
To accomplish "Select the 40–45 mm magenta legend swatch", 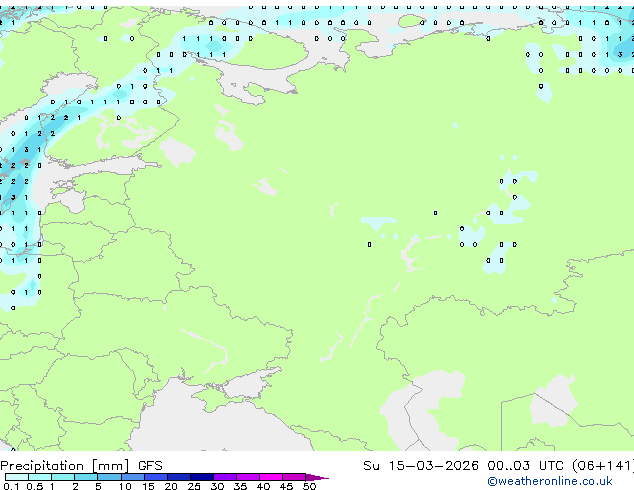I will point(271,477).
